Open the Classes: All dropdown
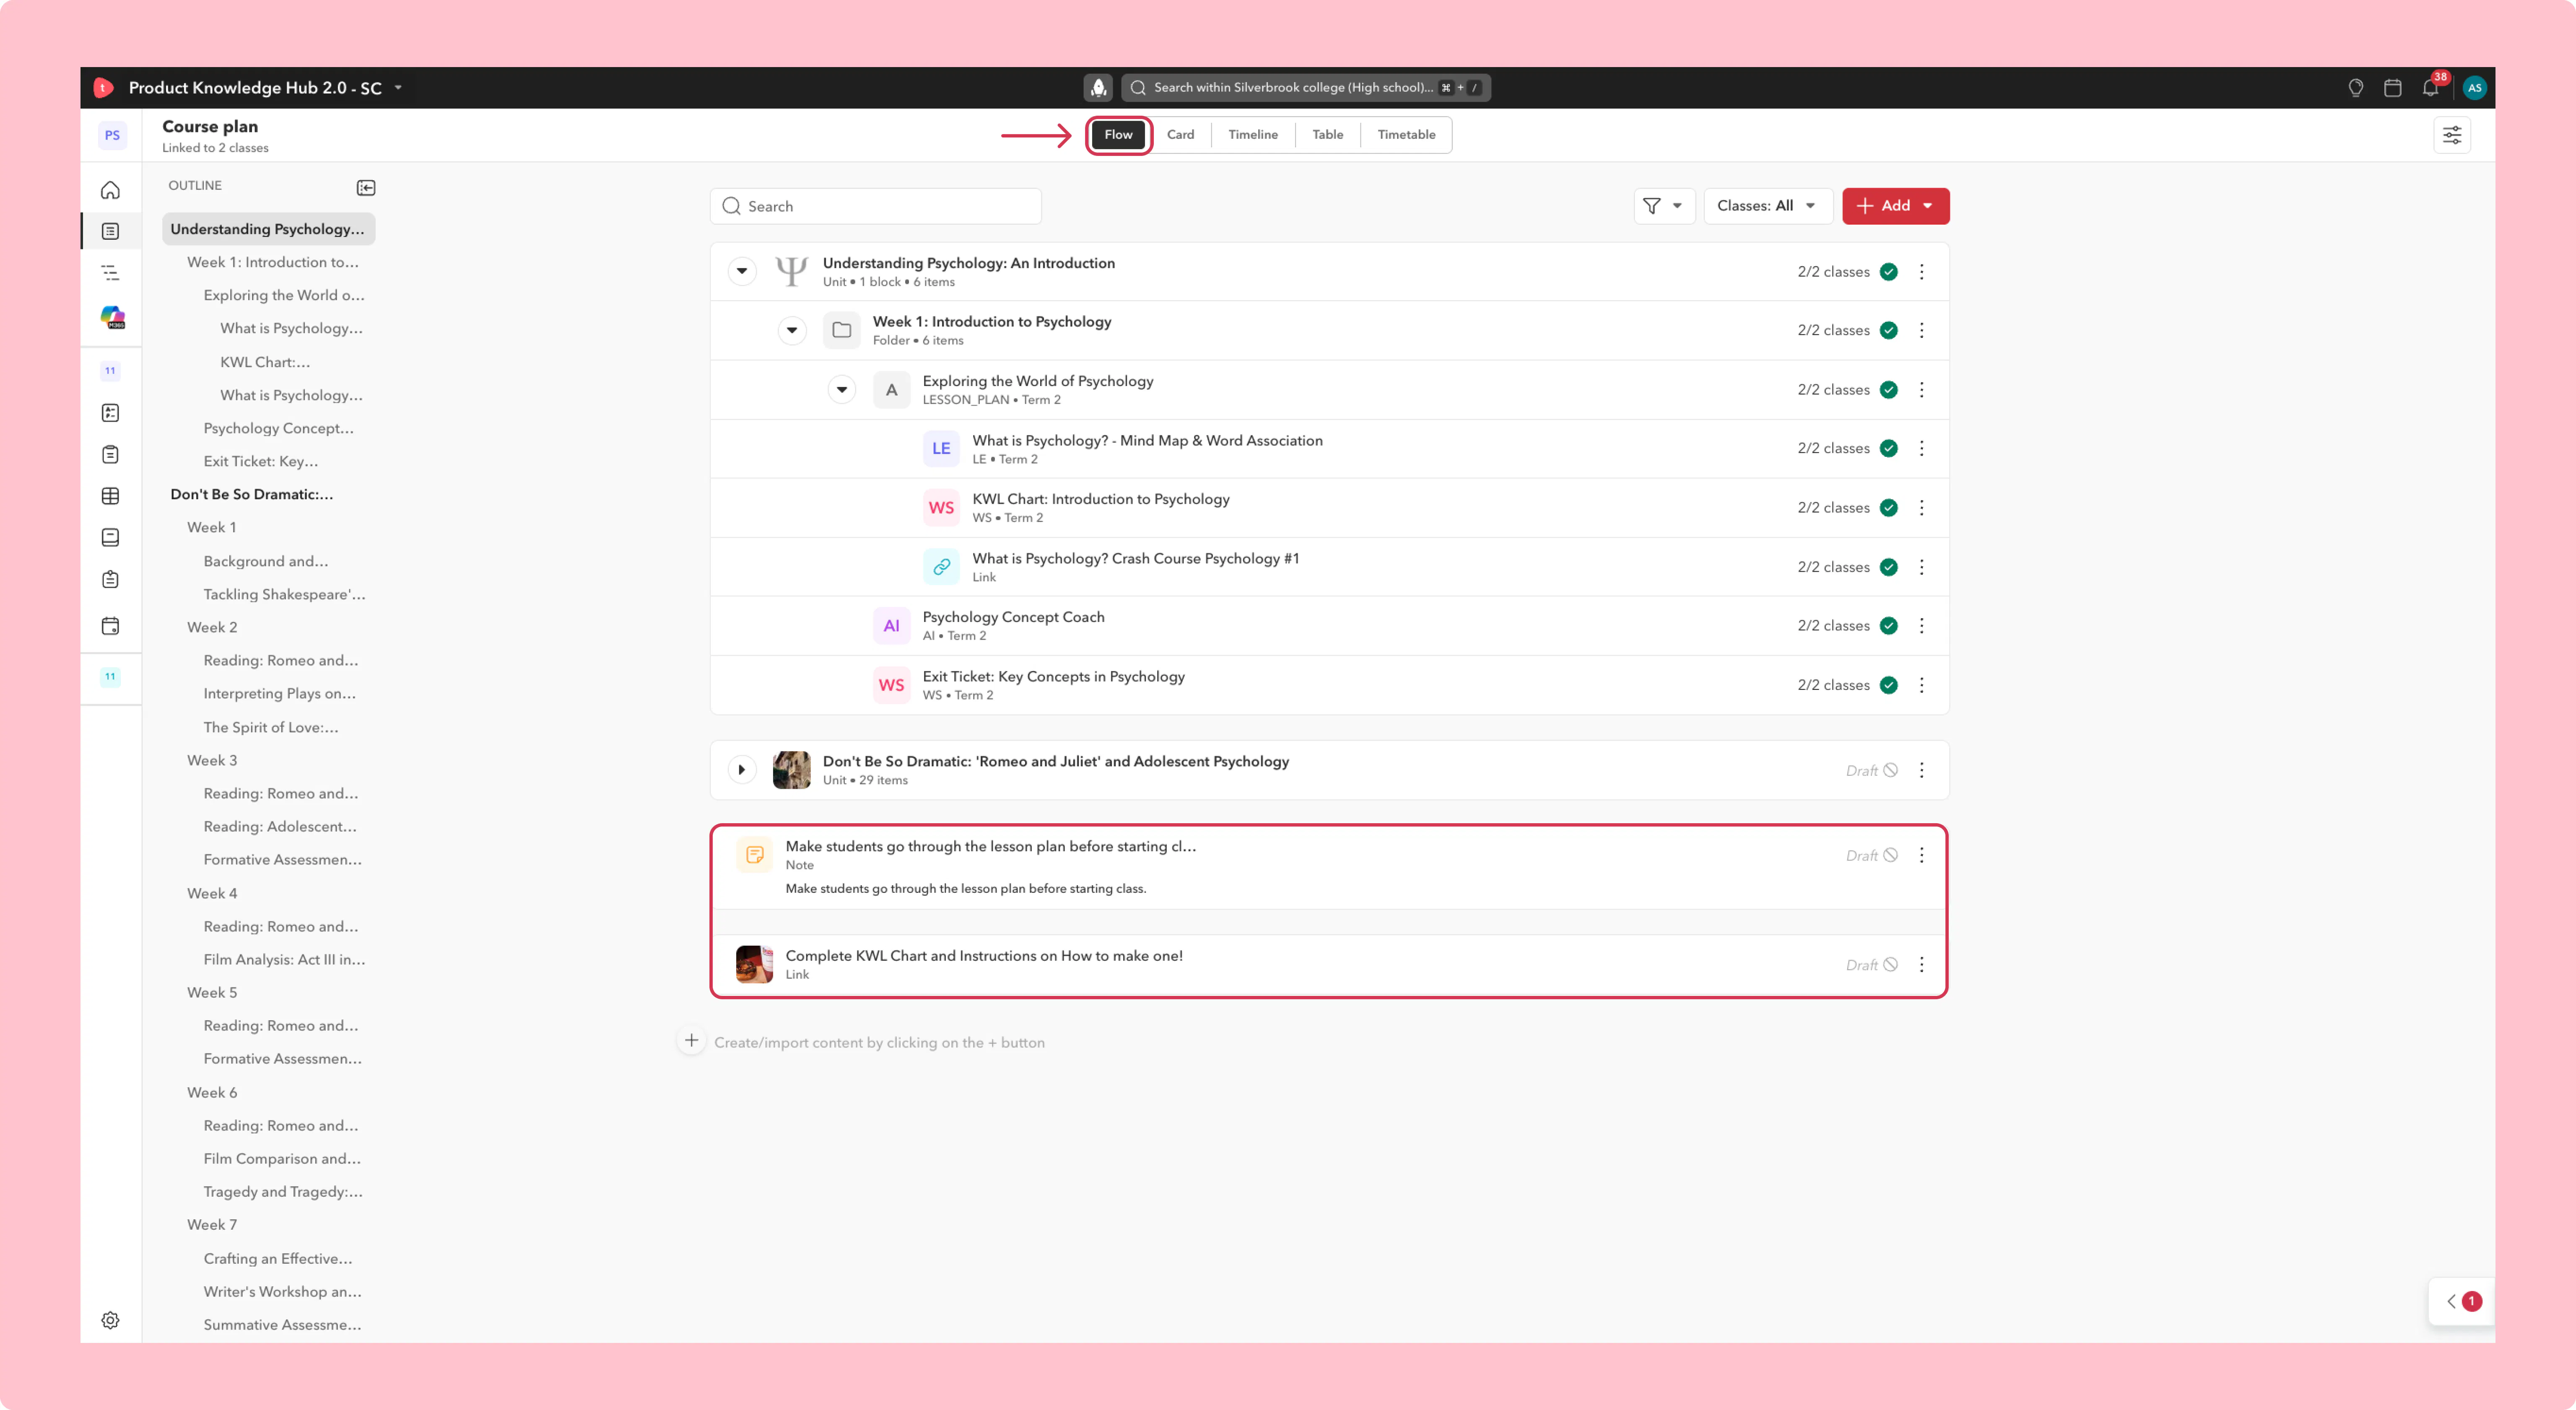Viewport: 2576px width, 1410px height. click(x=1767, y=206)
